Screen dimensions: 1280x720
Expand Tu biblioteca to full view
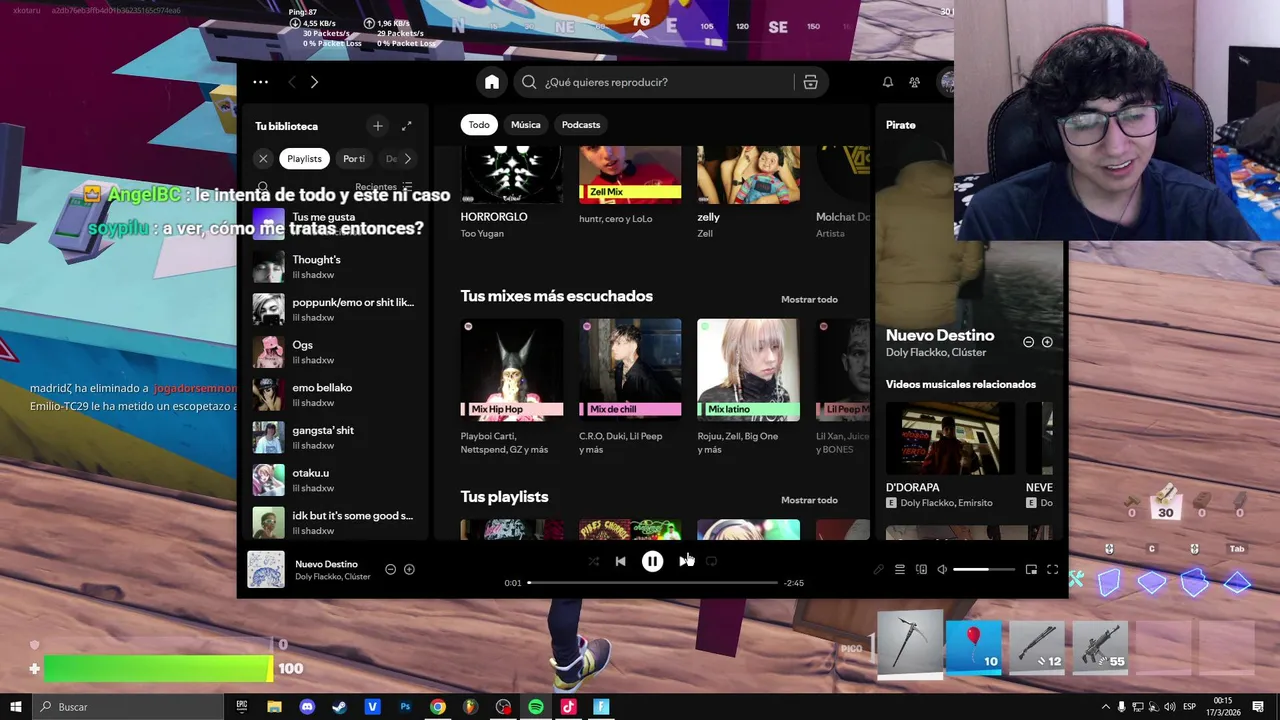coord(406,126)
